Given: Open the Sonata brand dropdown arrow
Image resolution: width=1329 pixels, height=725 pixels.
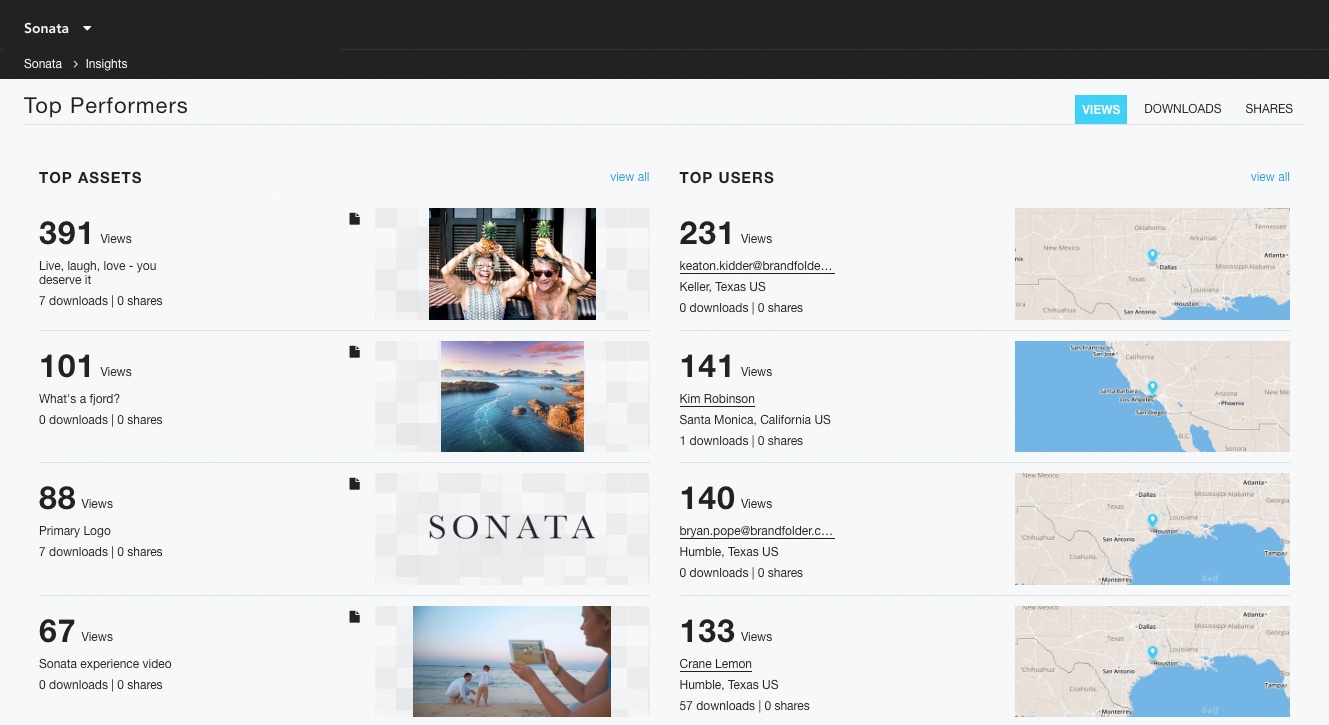Looking at the screenshot, I should 87,28.
